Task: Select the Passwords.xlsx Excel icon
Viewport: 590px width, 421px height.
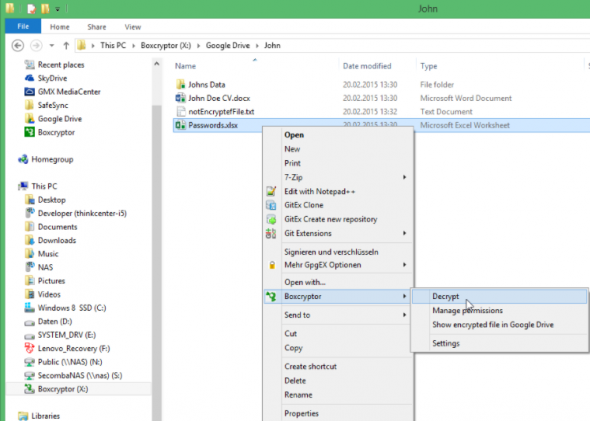Action: coord(181,125)
